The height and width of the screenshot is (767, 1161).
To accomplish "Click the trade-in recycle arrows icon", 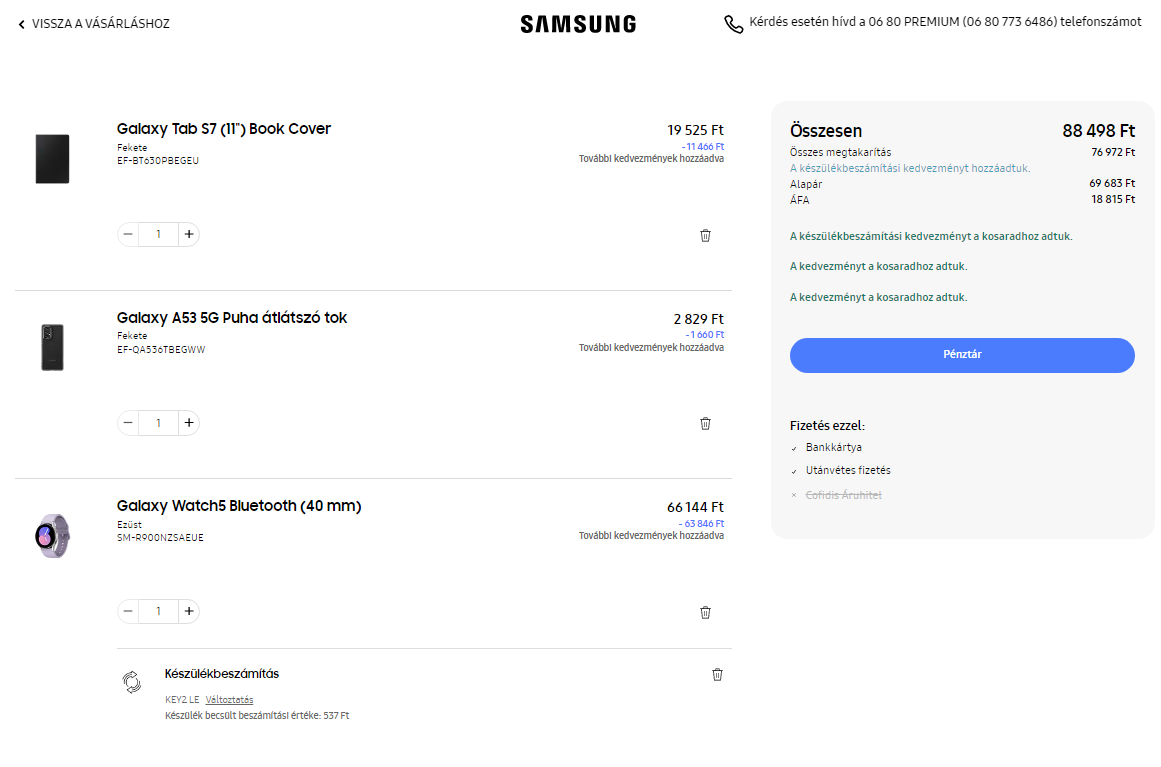I will coord(131,683).
